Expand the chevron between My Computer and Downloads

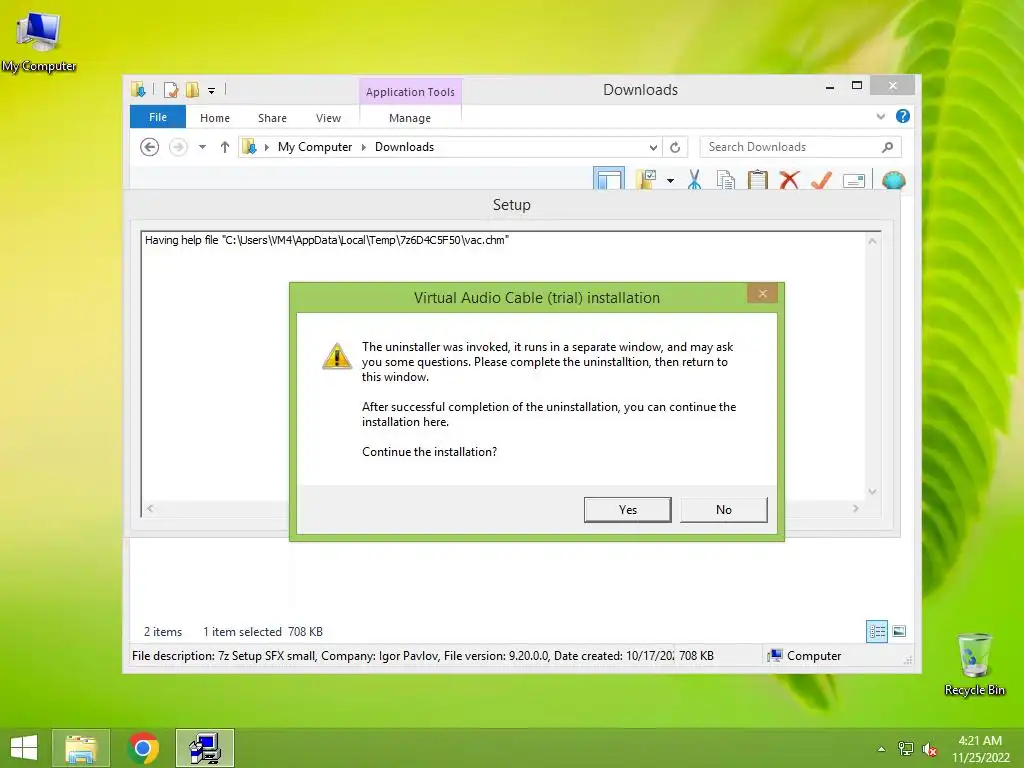364,147
